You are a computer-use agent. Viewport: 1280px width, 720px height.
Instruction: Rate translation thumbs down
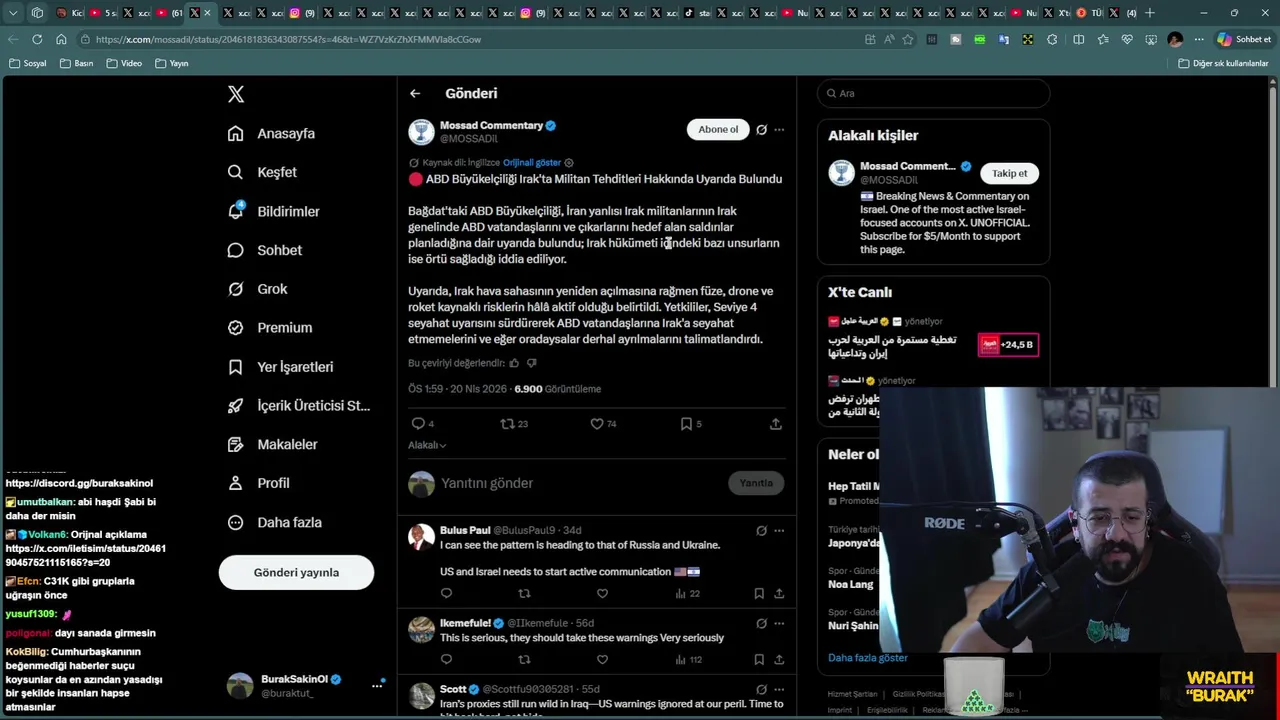pos(532,363)
